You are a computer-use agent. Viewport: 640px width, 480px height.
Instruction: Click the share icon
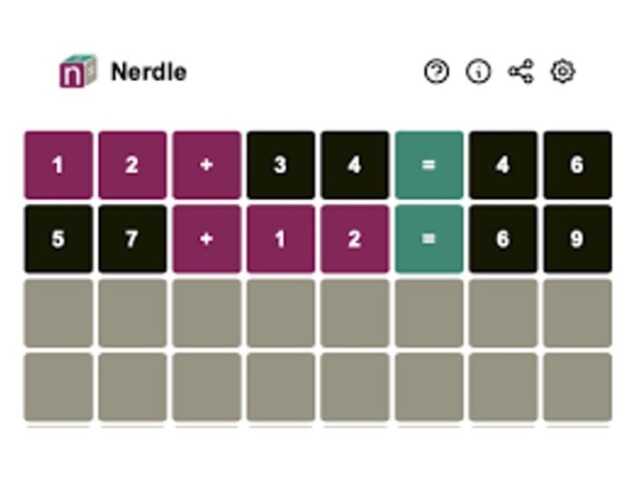[521, 72]
